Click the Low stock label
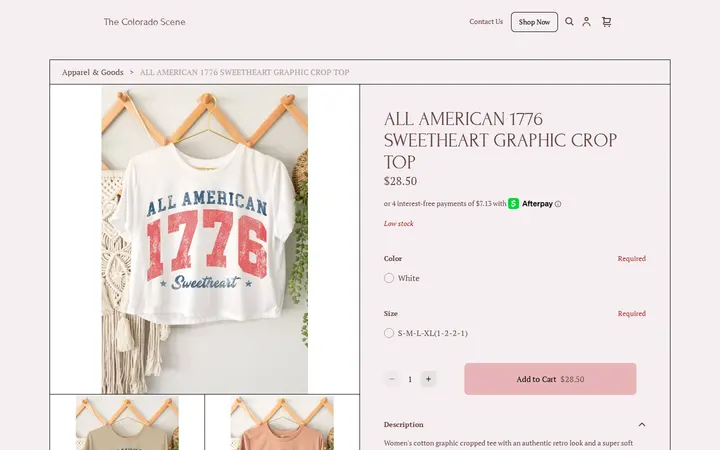This screenshot has height=450, width=720. click(399, 224)
